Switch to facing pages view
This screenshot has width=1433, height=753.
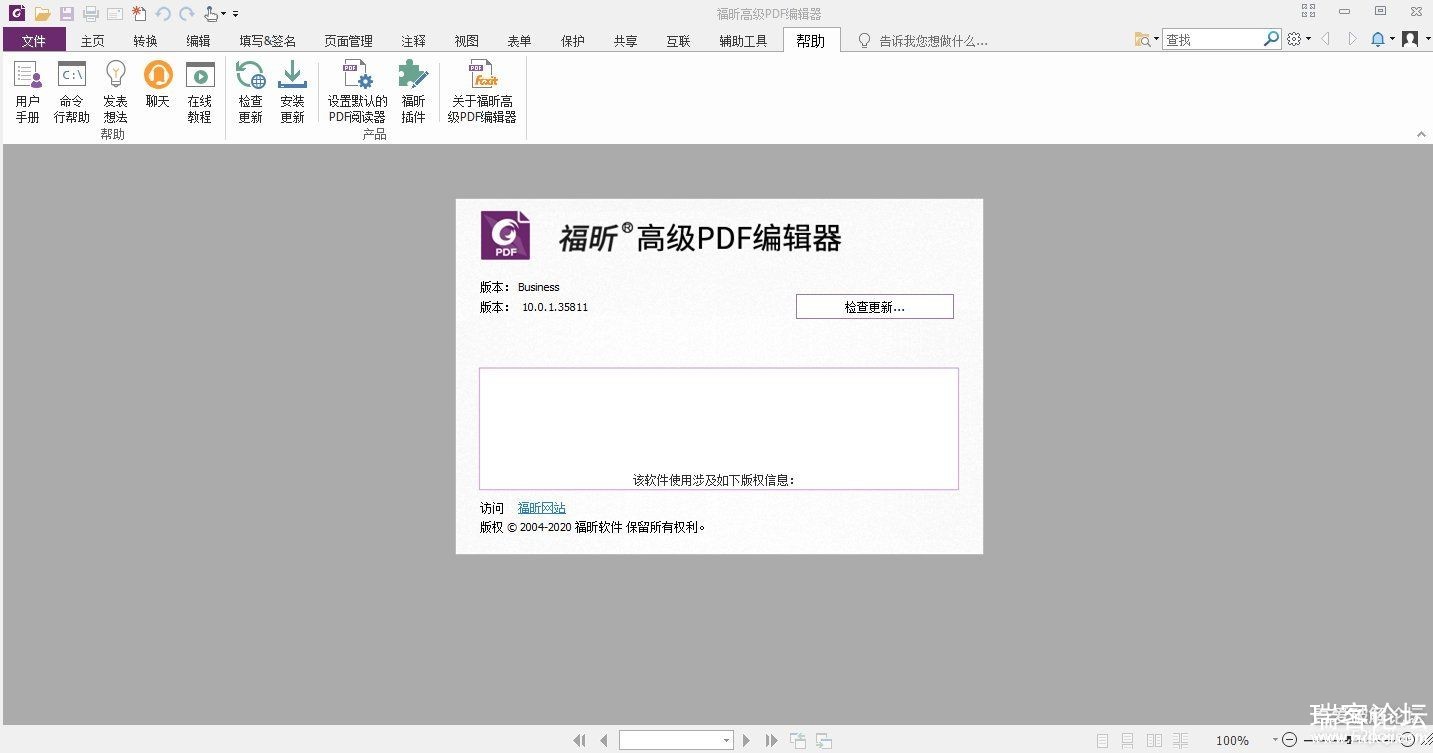pos(1154,741)
